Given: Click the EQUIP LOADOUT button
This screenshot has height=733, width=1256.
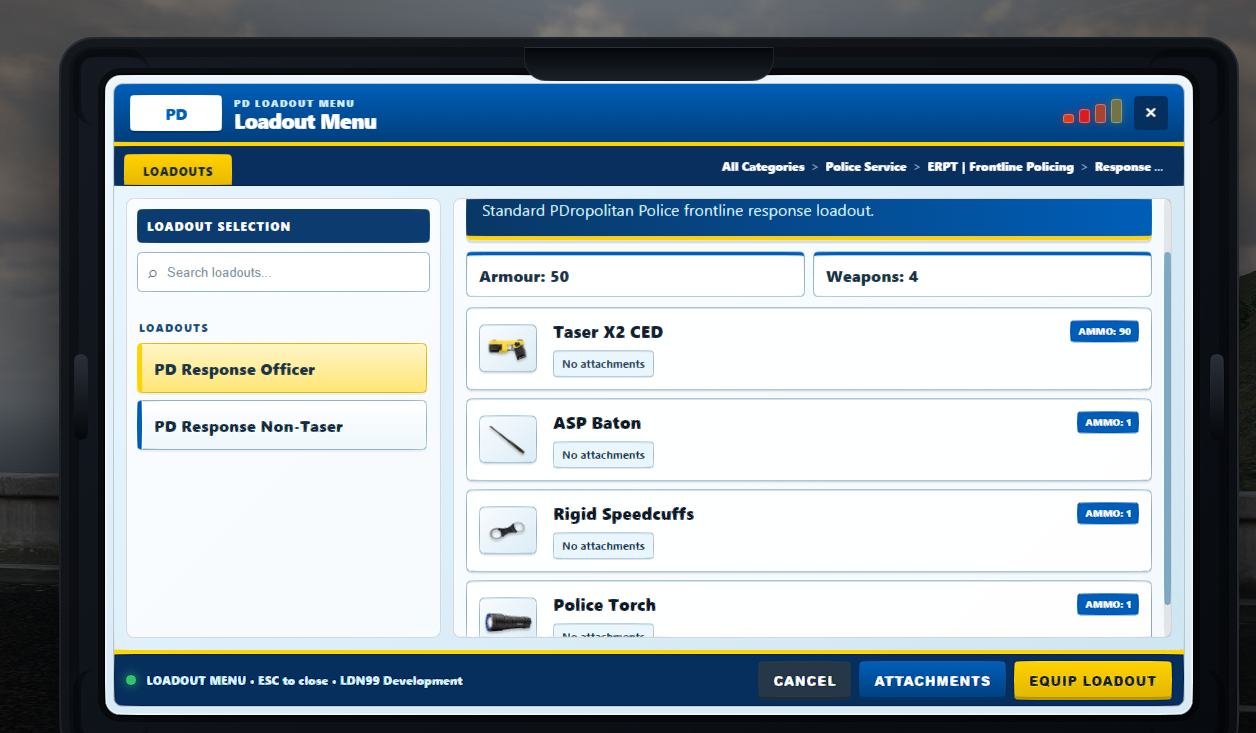Looking at the screenshot, I should click(x=1092, y=680).
